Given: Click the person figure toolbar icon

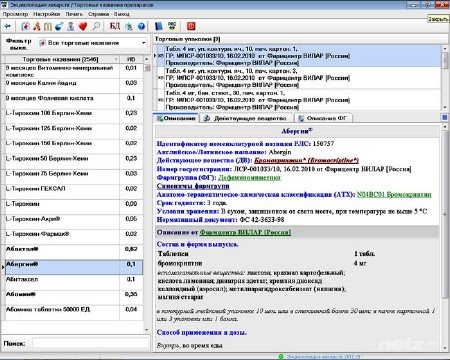Looking at the screenshot, I should 70,26.
